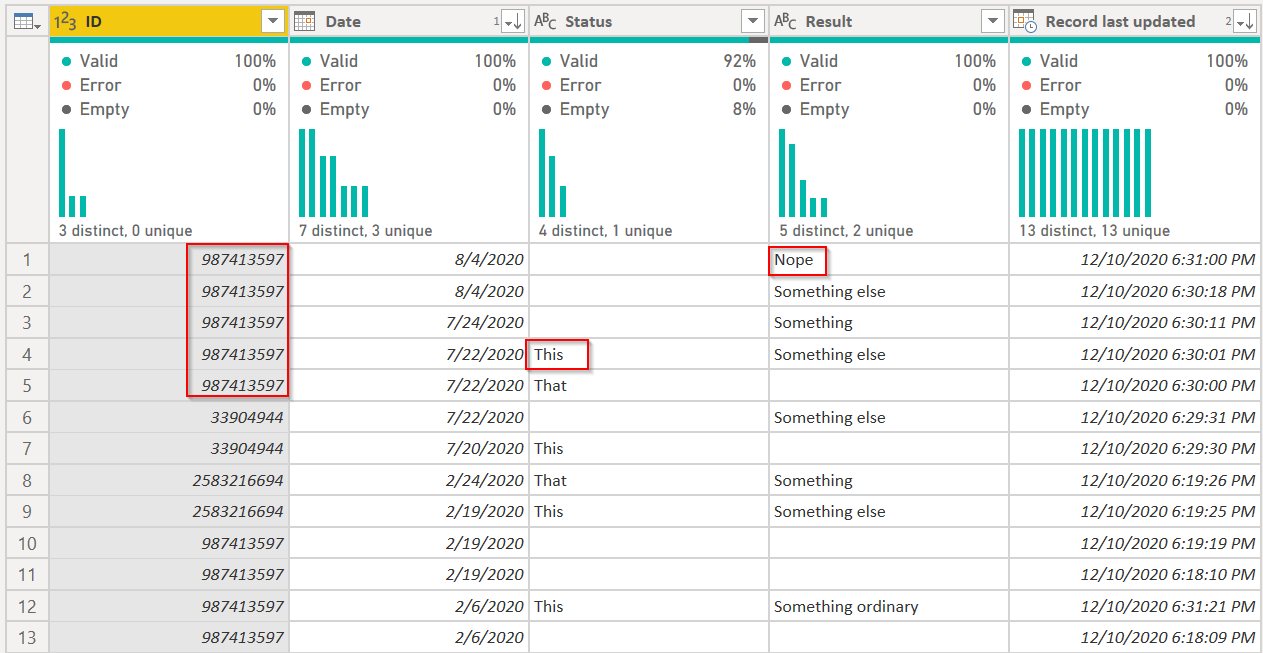Open the Result column filter dropdown
The image size is (1263, 653).
click(993, 21)
